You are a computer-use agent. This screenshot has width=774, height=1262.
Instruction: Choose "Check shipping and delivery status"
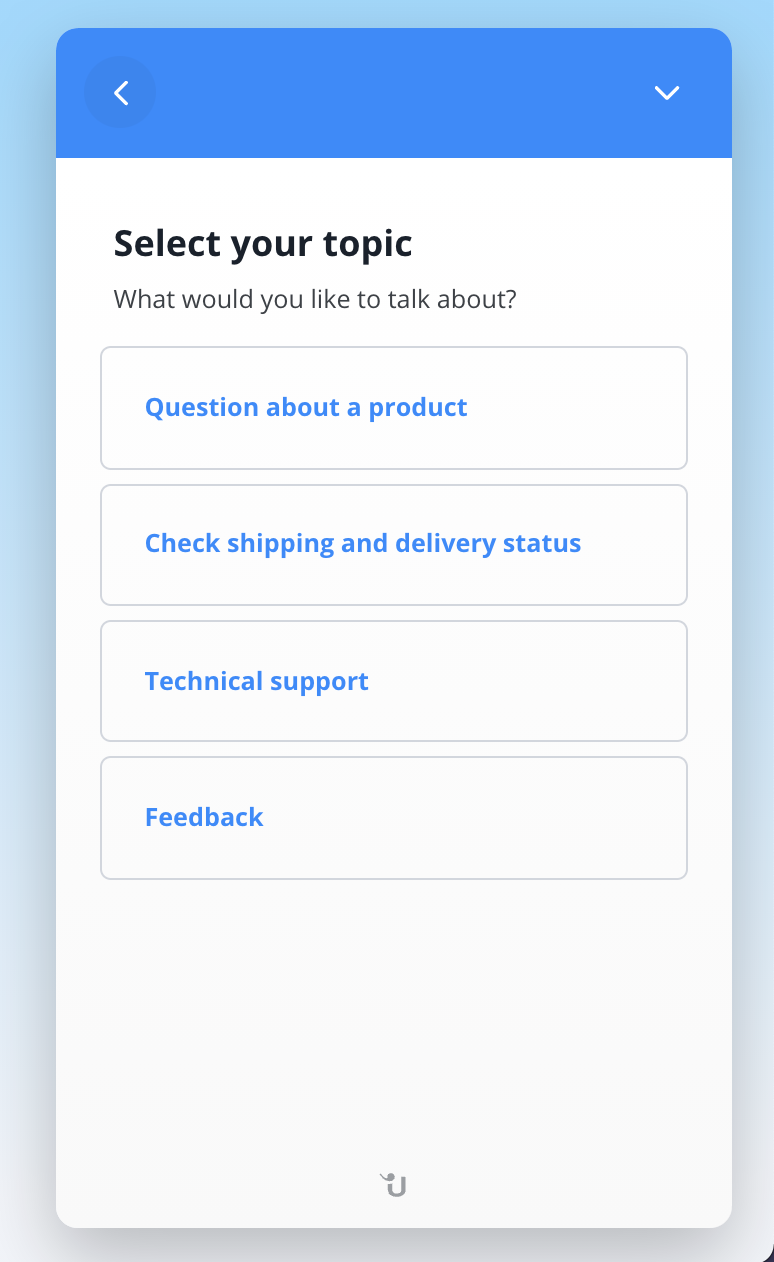[393, 544]
